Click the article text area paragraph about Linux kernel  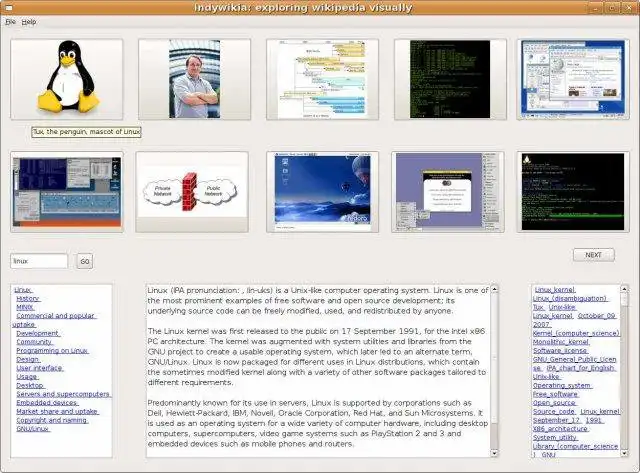pos(318,357)
